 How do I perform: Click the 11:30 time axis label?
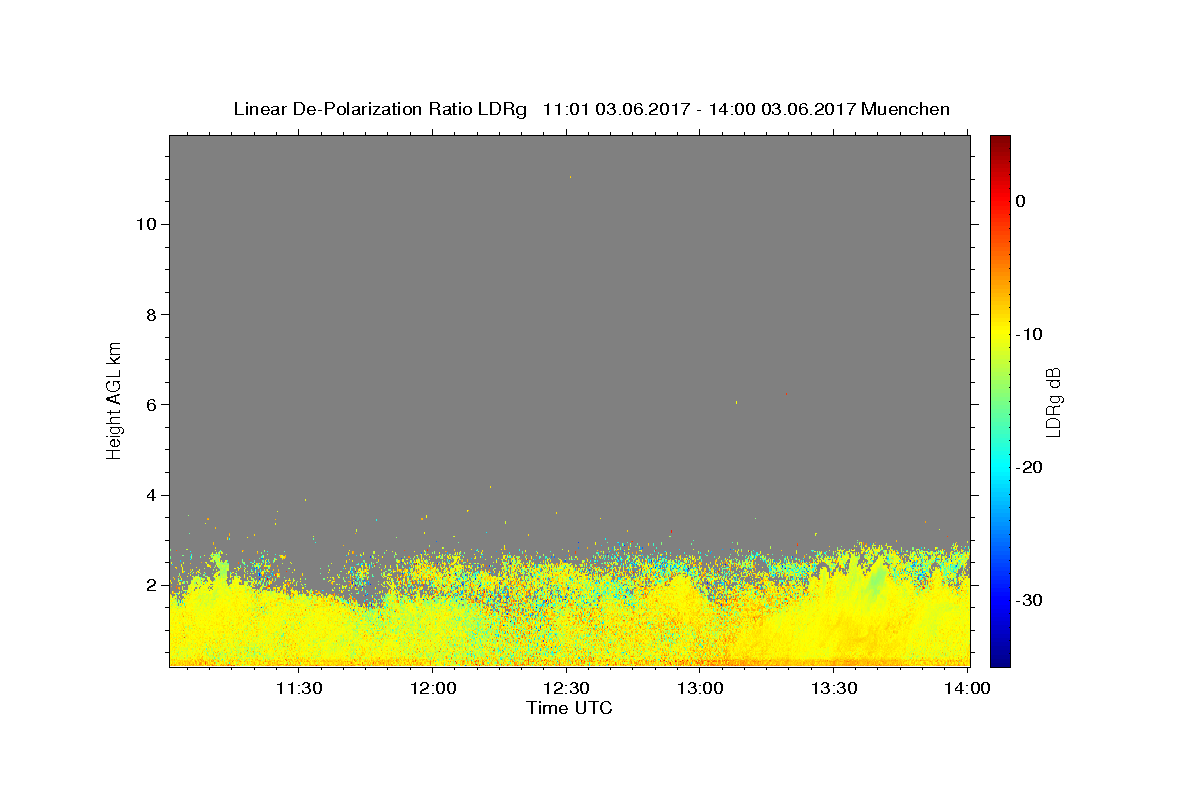tap(298, 688)
